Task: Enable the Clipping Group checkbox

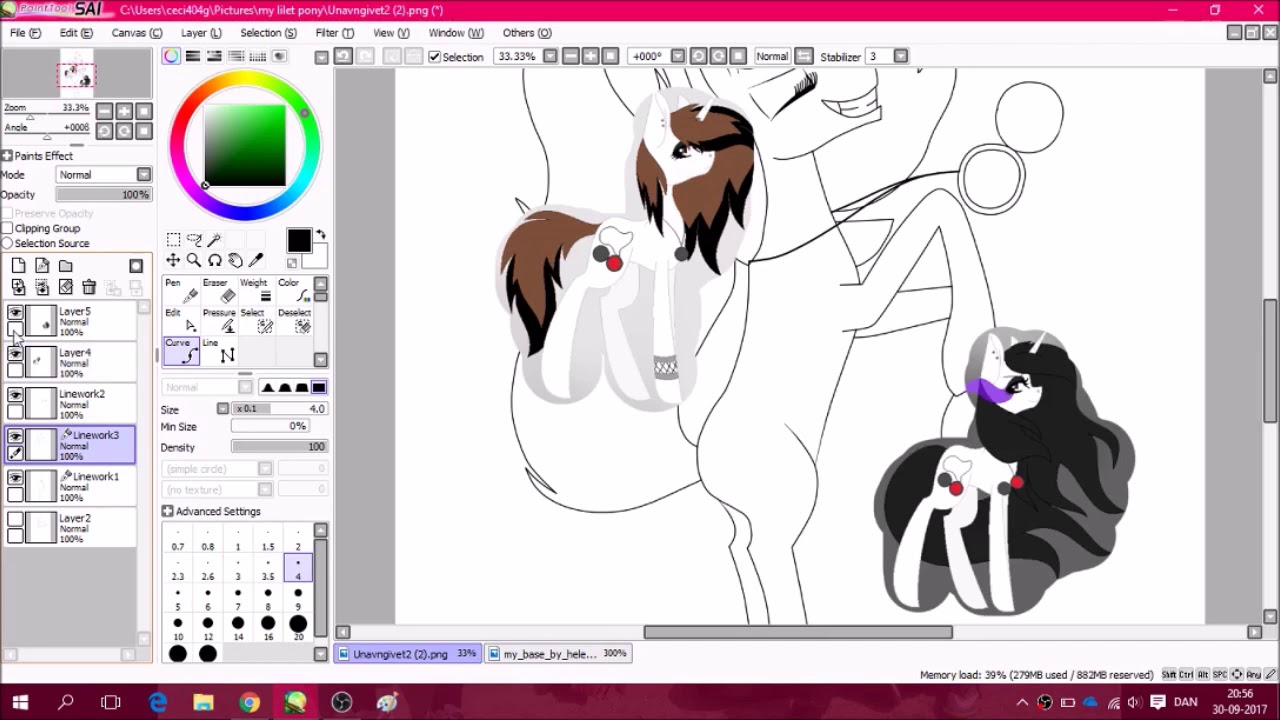Action: [x=7, y=229]
